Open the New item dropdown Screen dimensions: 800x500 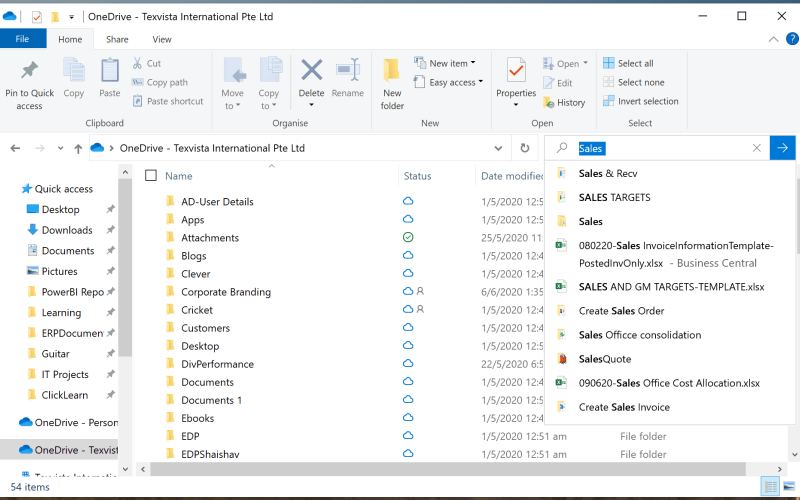click(445, 63)
